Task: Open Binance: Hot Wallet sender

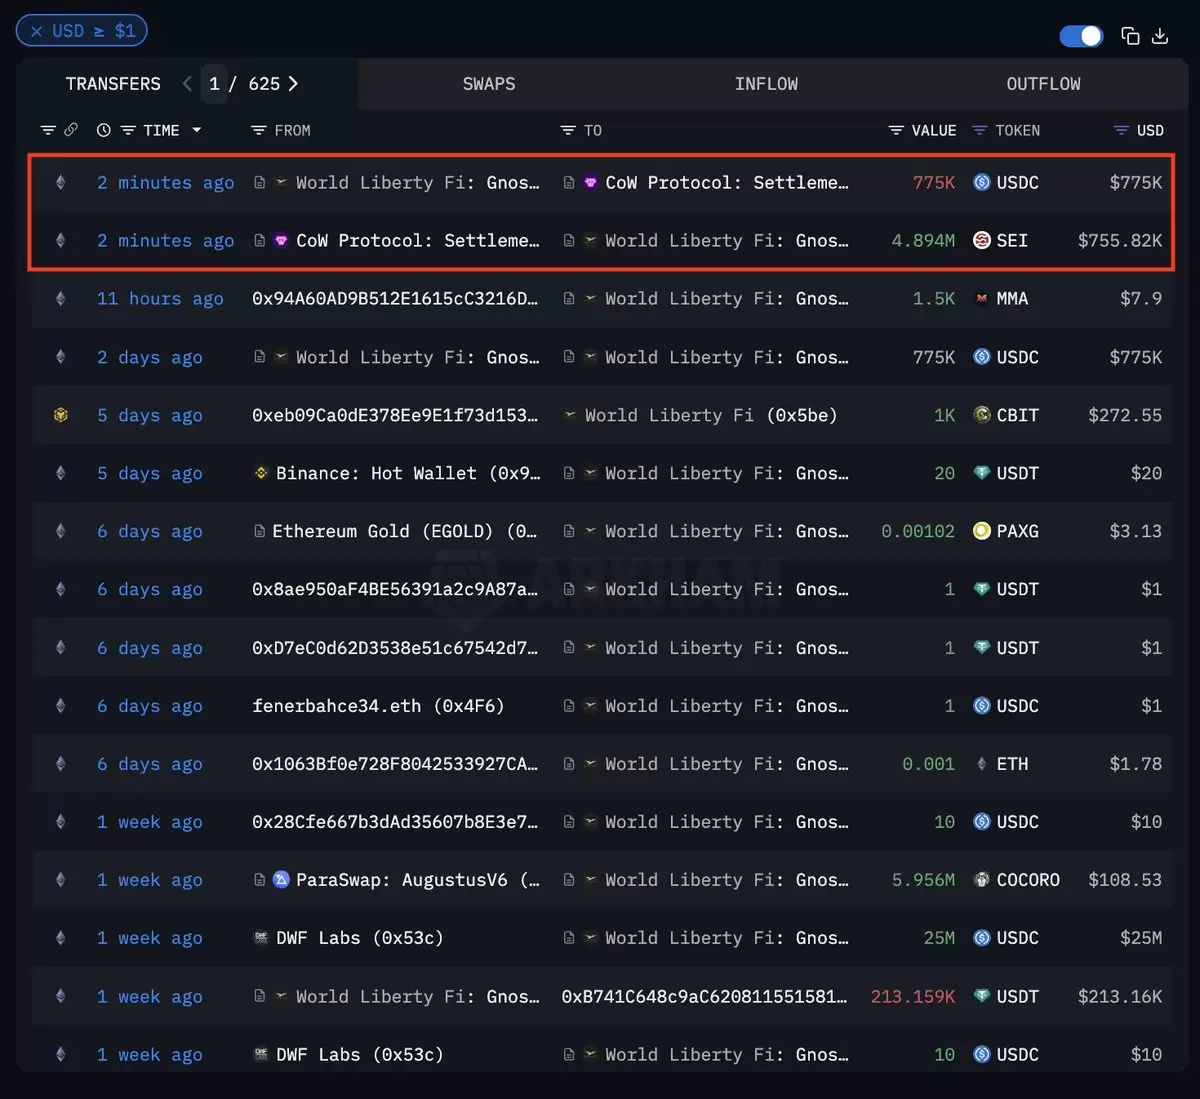Action: [408, 473]
